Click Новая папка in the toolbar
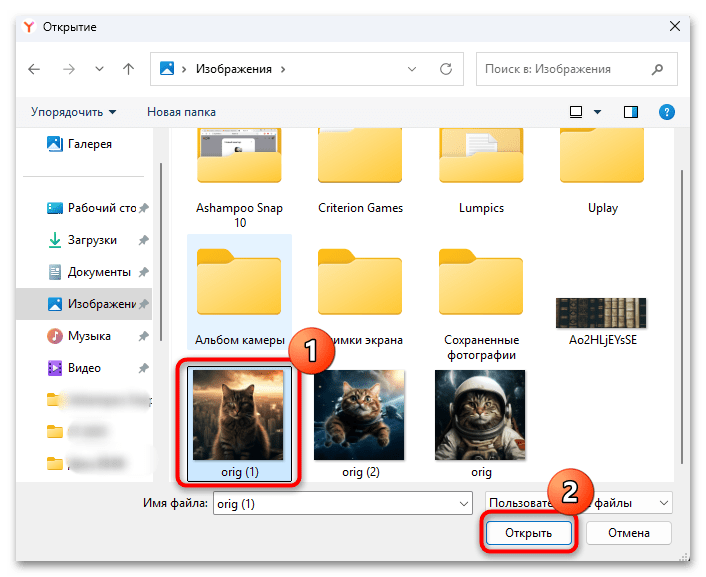Viewport: 706px width, 577px height. (181, 112)
